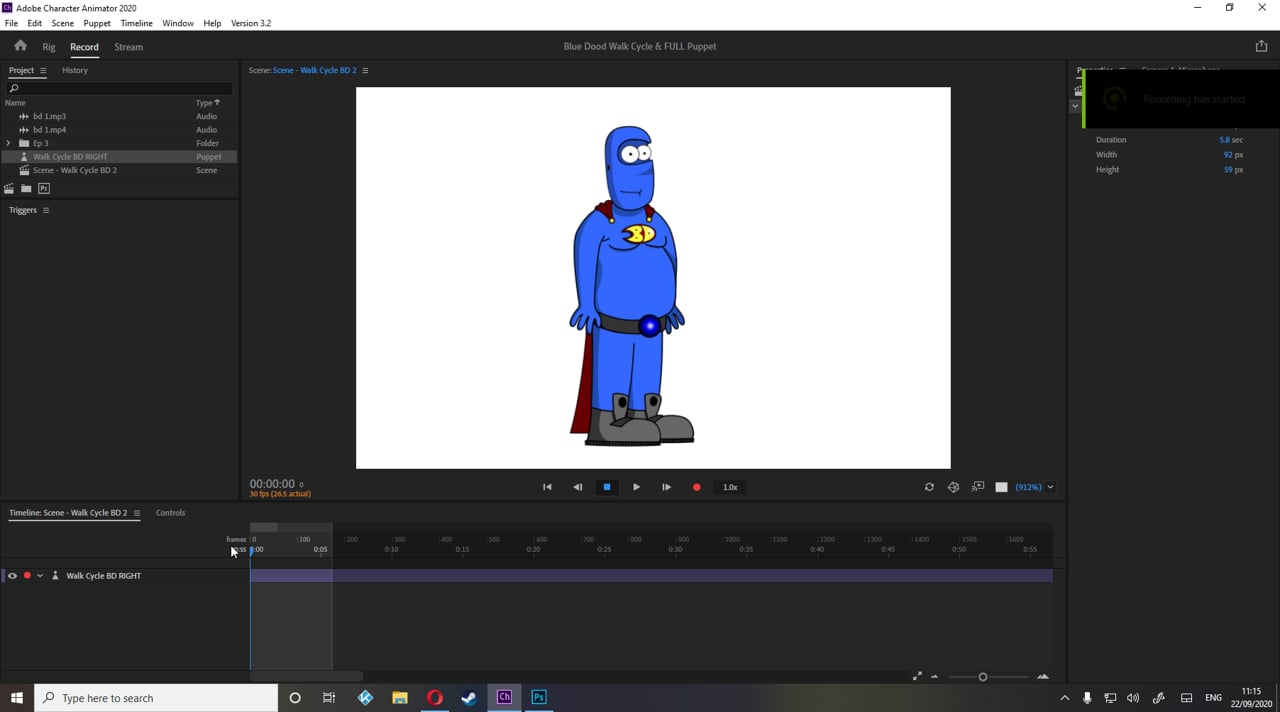Switch to the Record workspace
Image resolution: width=1280 pixels, height=712 pixels.
pos(84,47)
